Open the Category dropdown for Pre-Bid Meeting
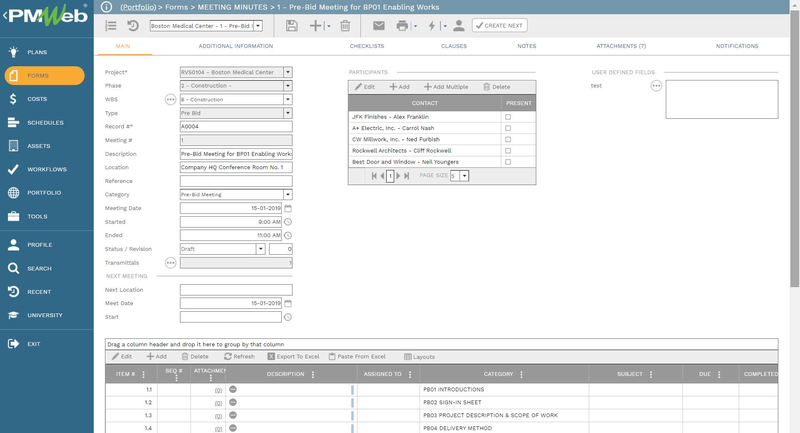 [288, 195]
